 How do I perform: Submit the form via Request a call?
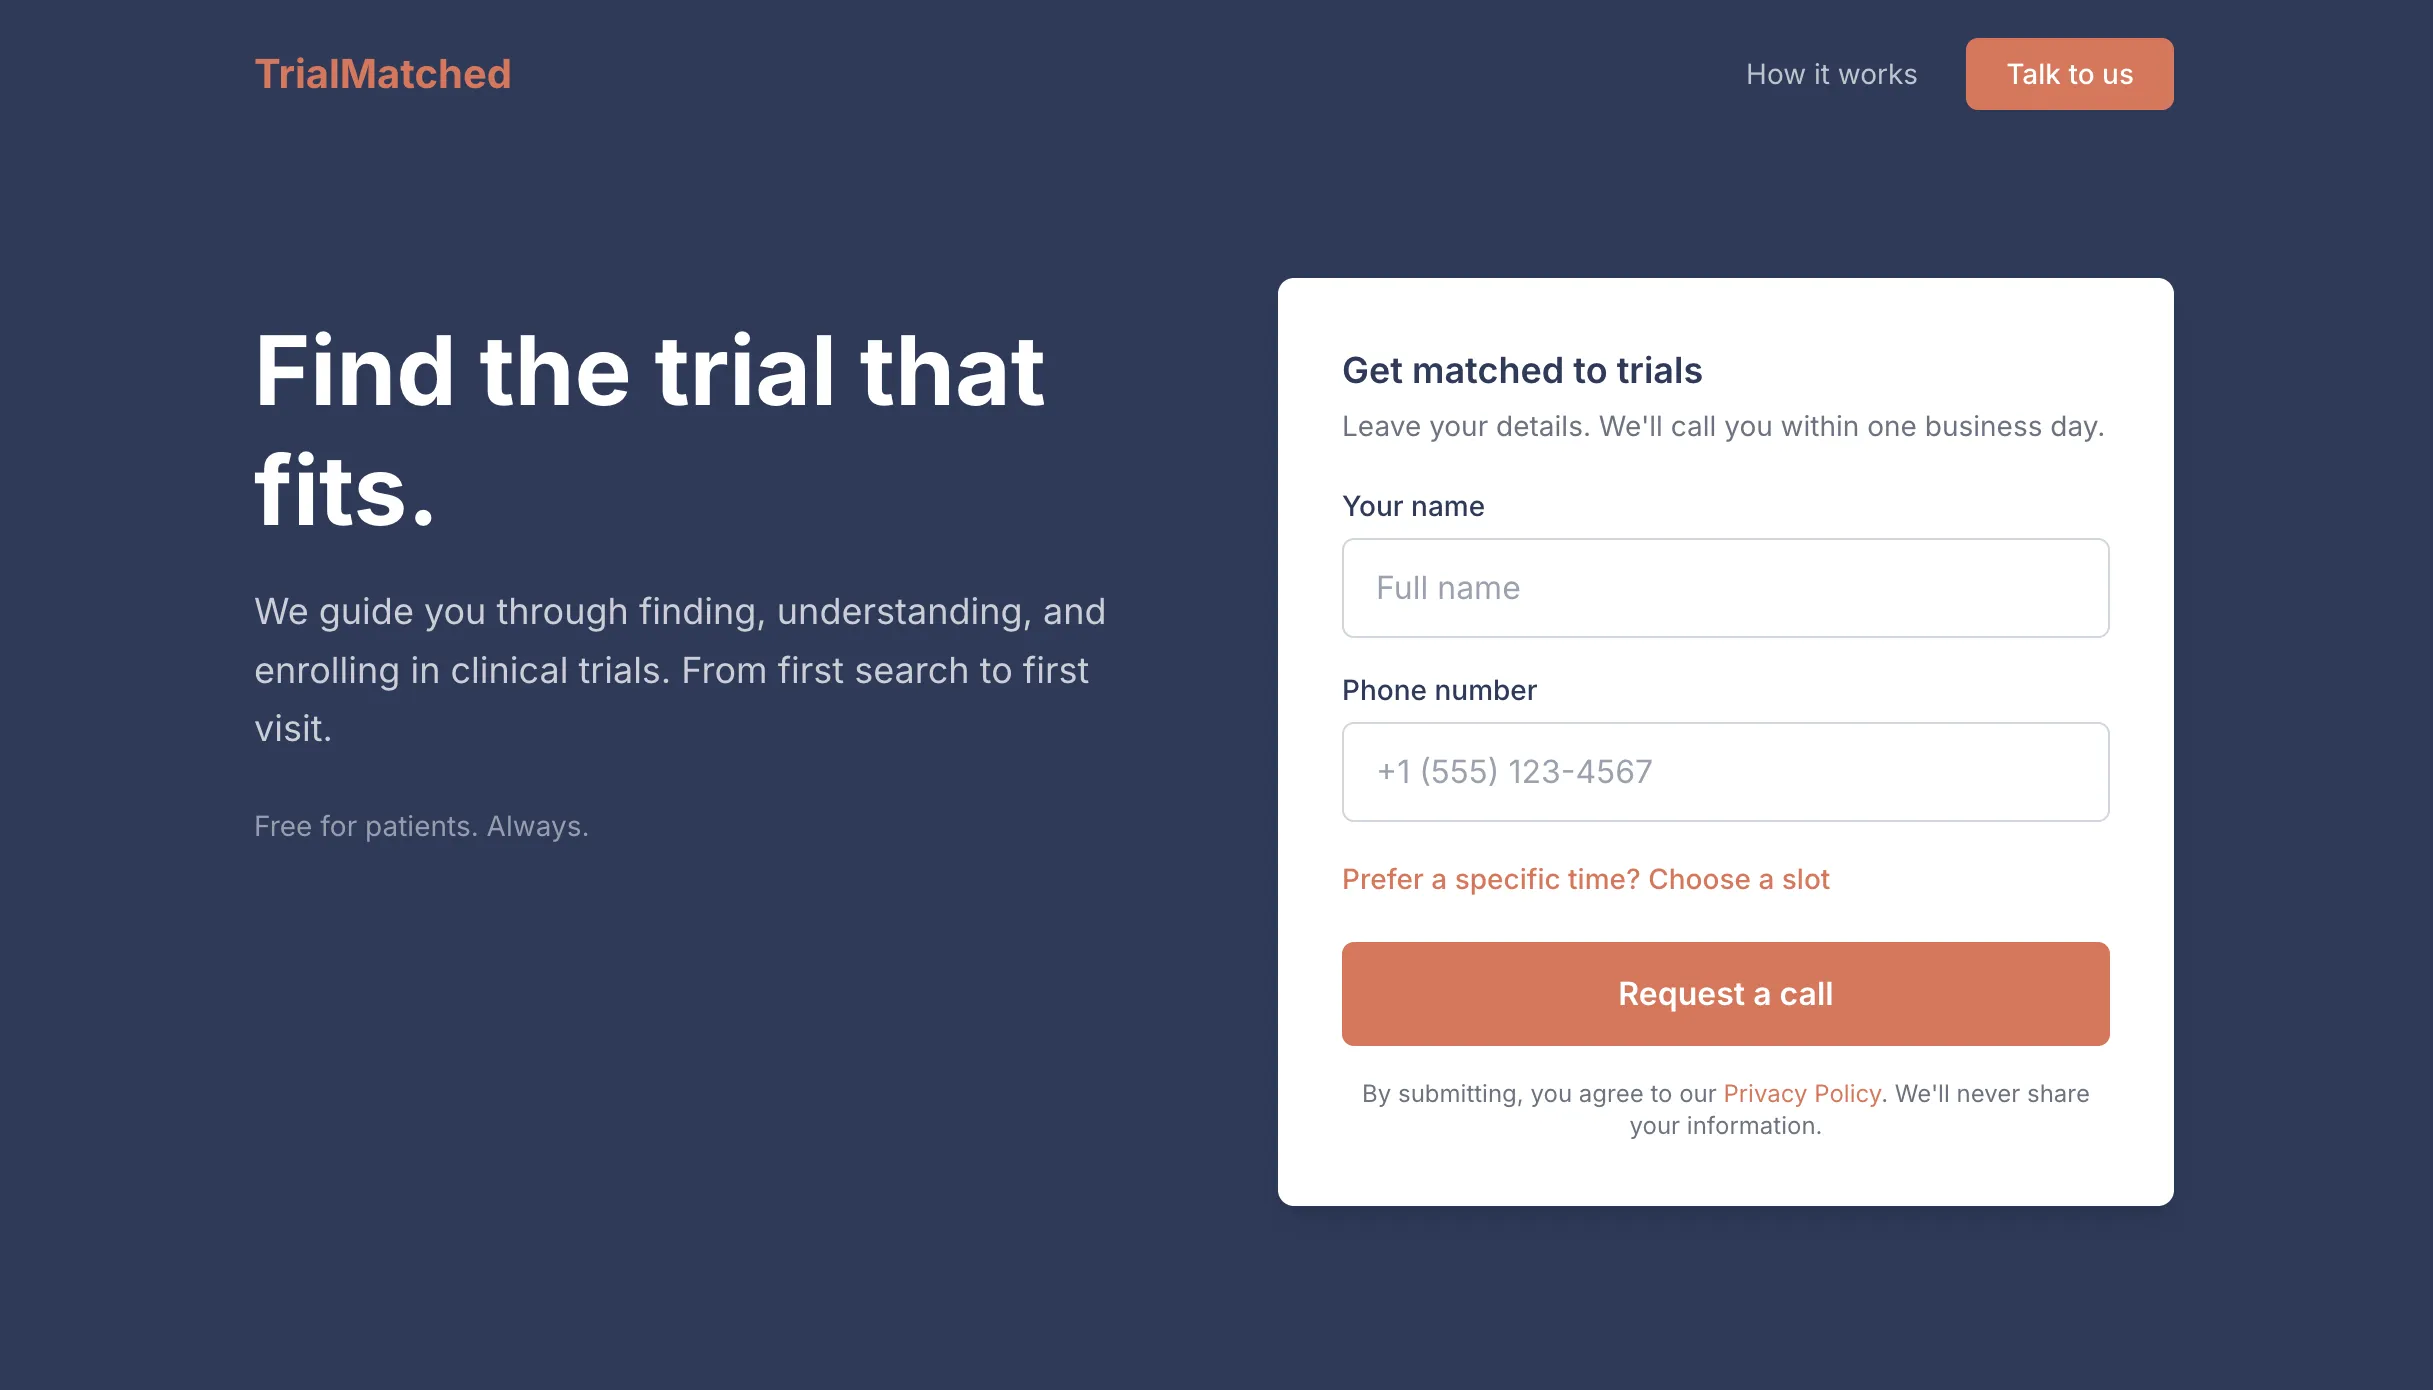point(1724,993)
